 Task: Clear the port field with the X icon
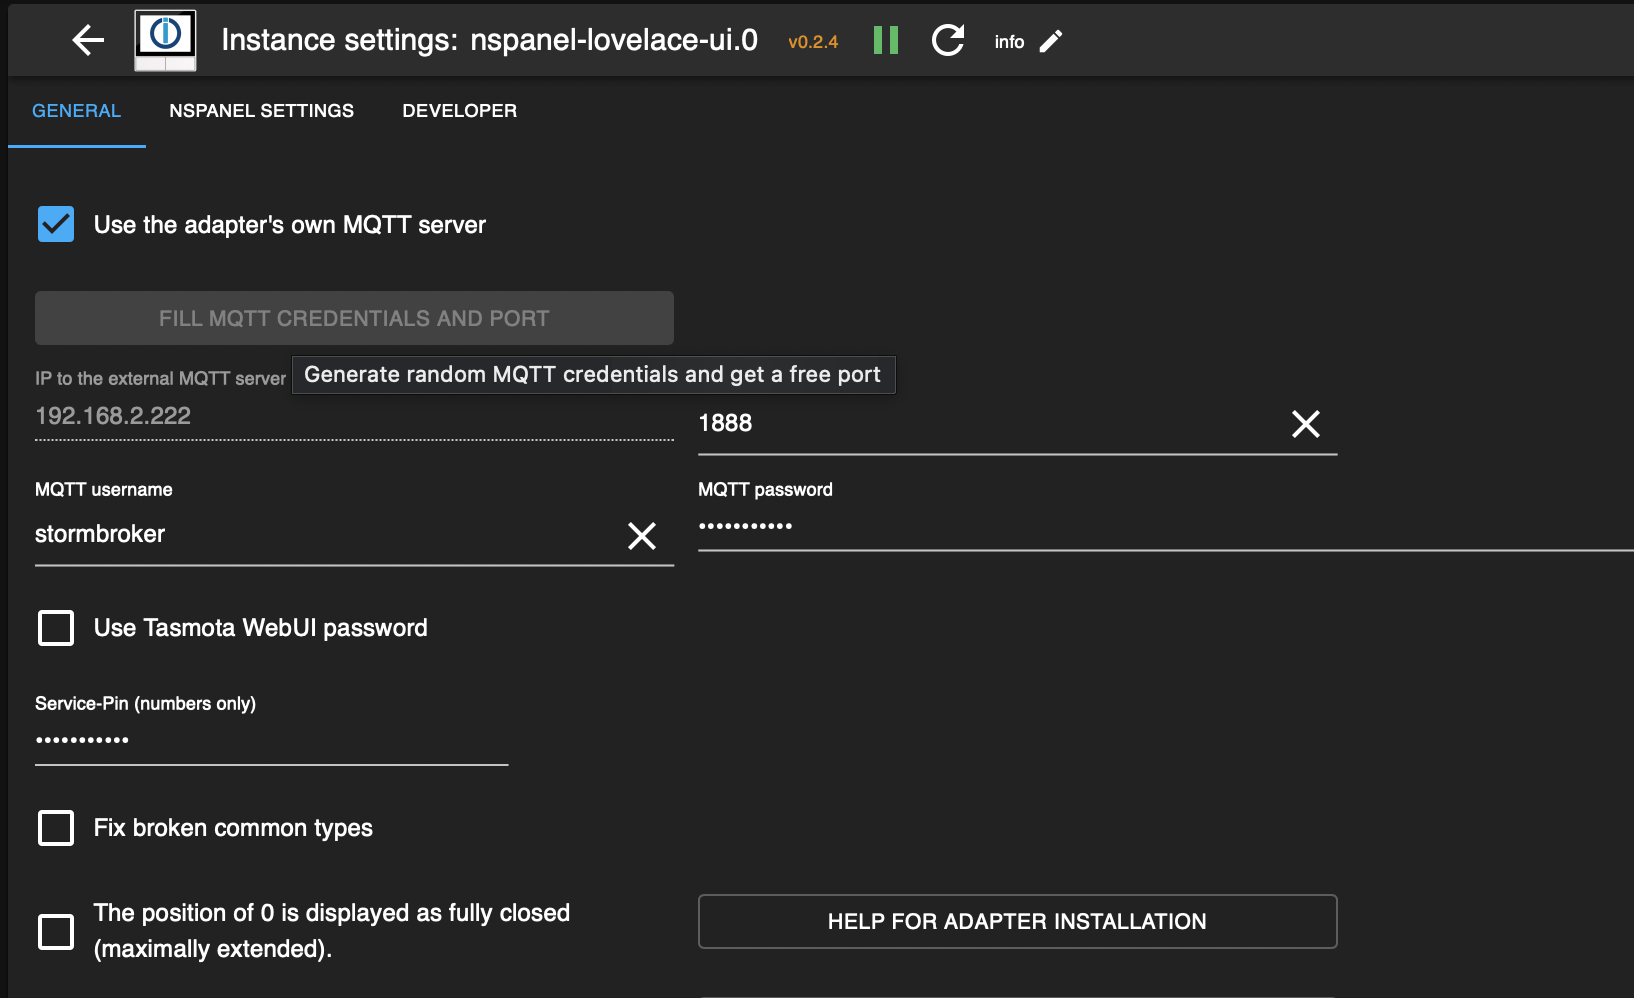click(x=1305, y=424)
